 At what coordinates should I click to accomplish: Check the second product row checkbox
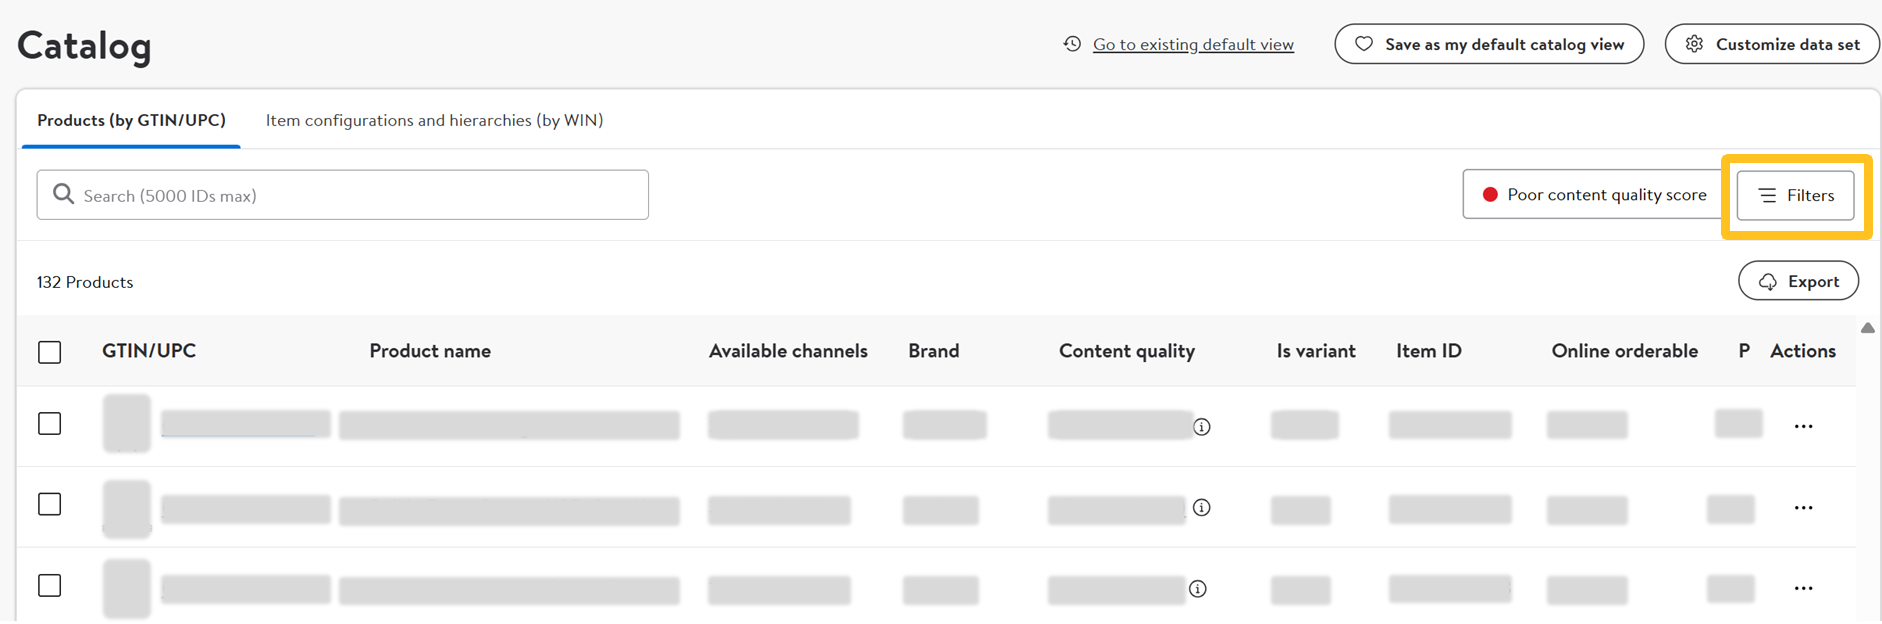pyautogui.click(x=50, y=504)
